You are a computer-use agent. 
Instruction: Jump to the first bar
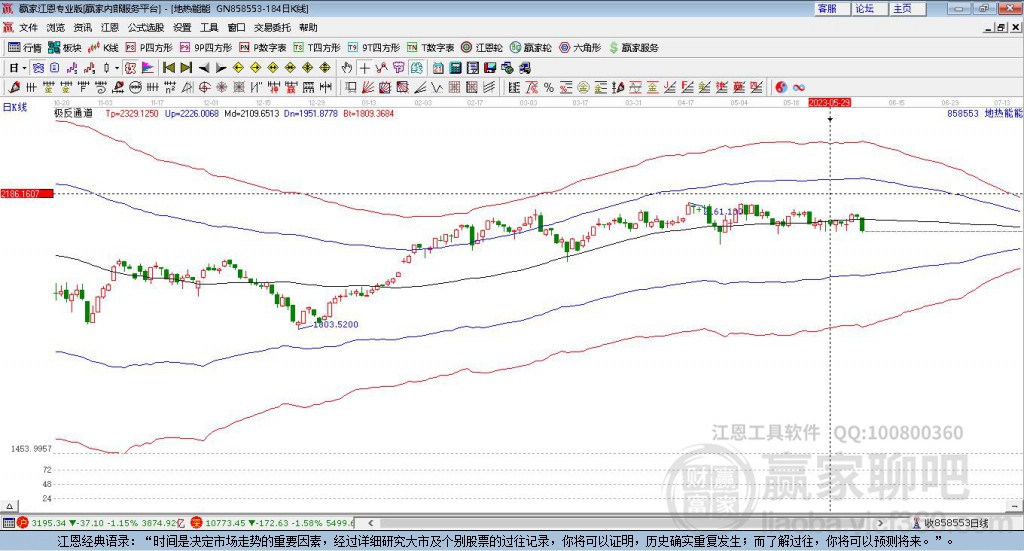(168, 68)
